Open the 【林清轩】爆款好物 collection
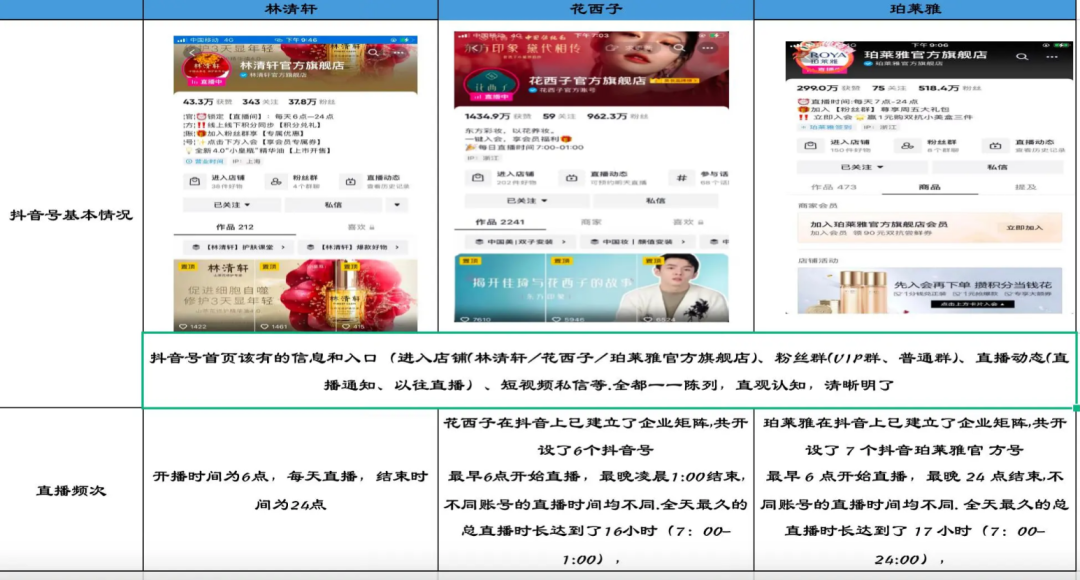 coord(353,247)
